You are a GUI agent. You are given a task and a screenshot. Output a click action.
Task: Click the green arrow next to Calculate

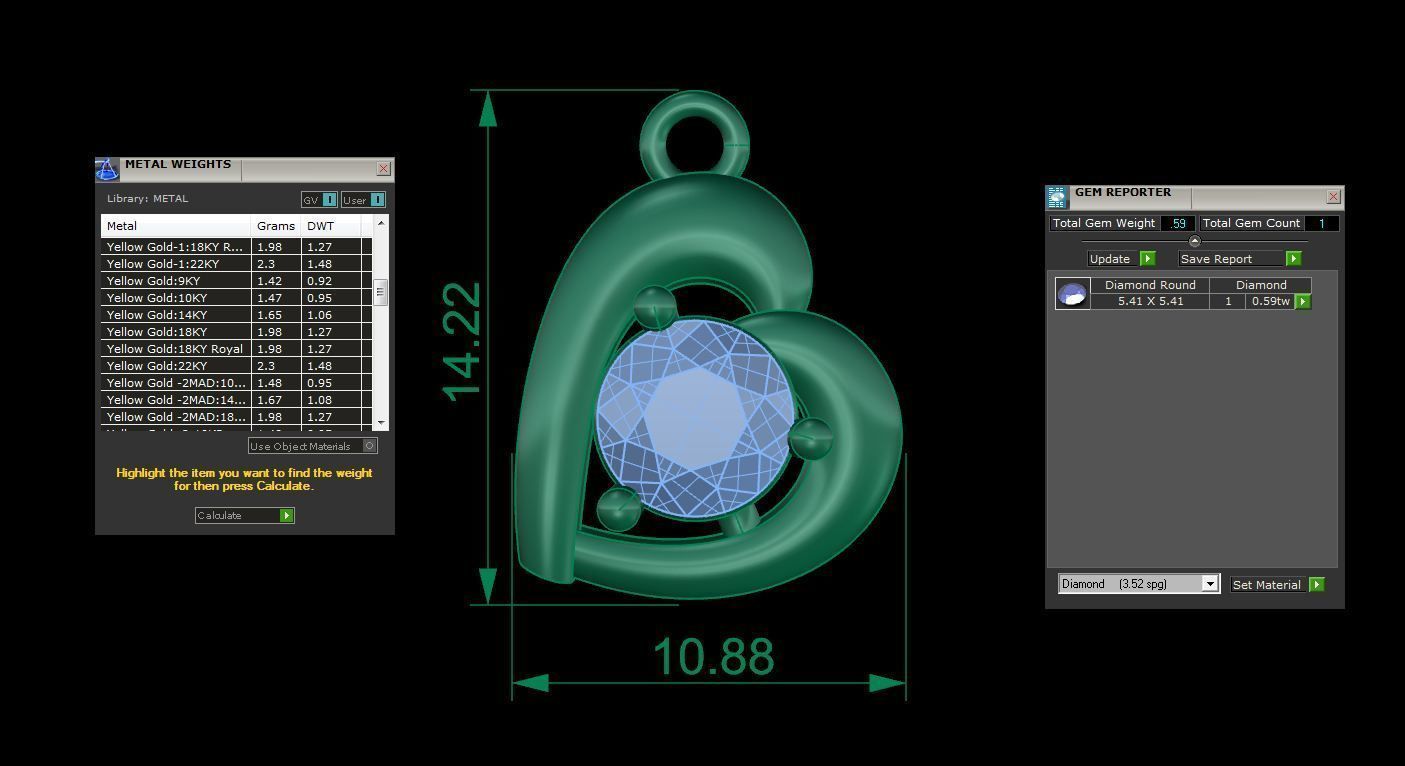[x=287, y=516]
